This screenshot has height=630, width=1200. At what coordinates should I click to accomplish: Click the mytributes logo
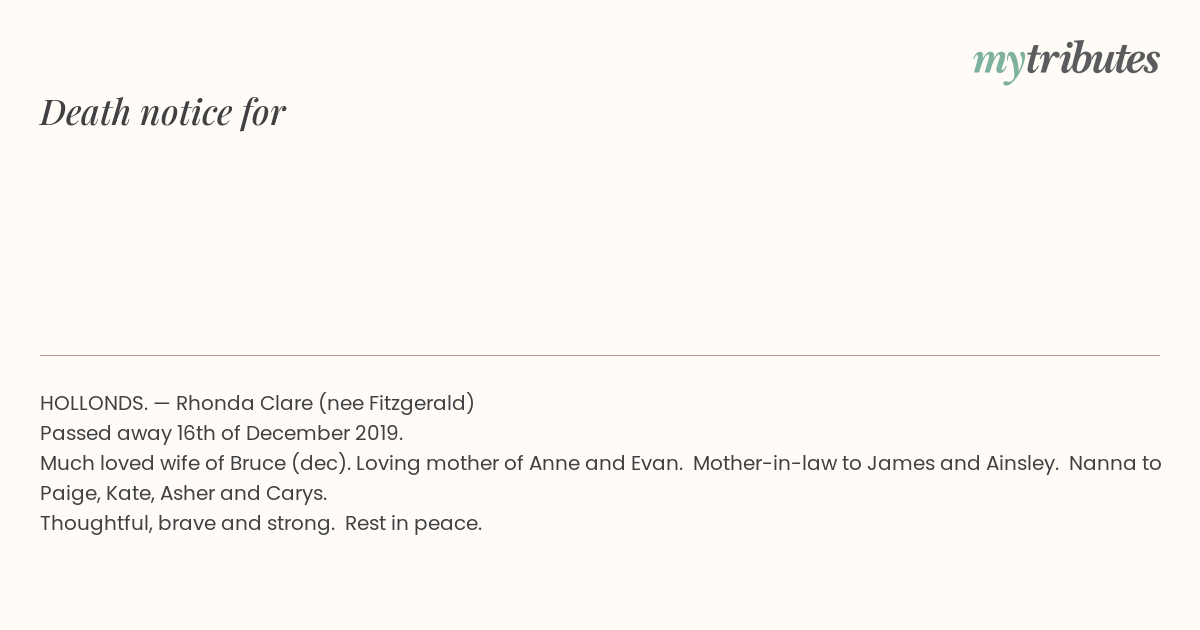coord(1066,61)
